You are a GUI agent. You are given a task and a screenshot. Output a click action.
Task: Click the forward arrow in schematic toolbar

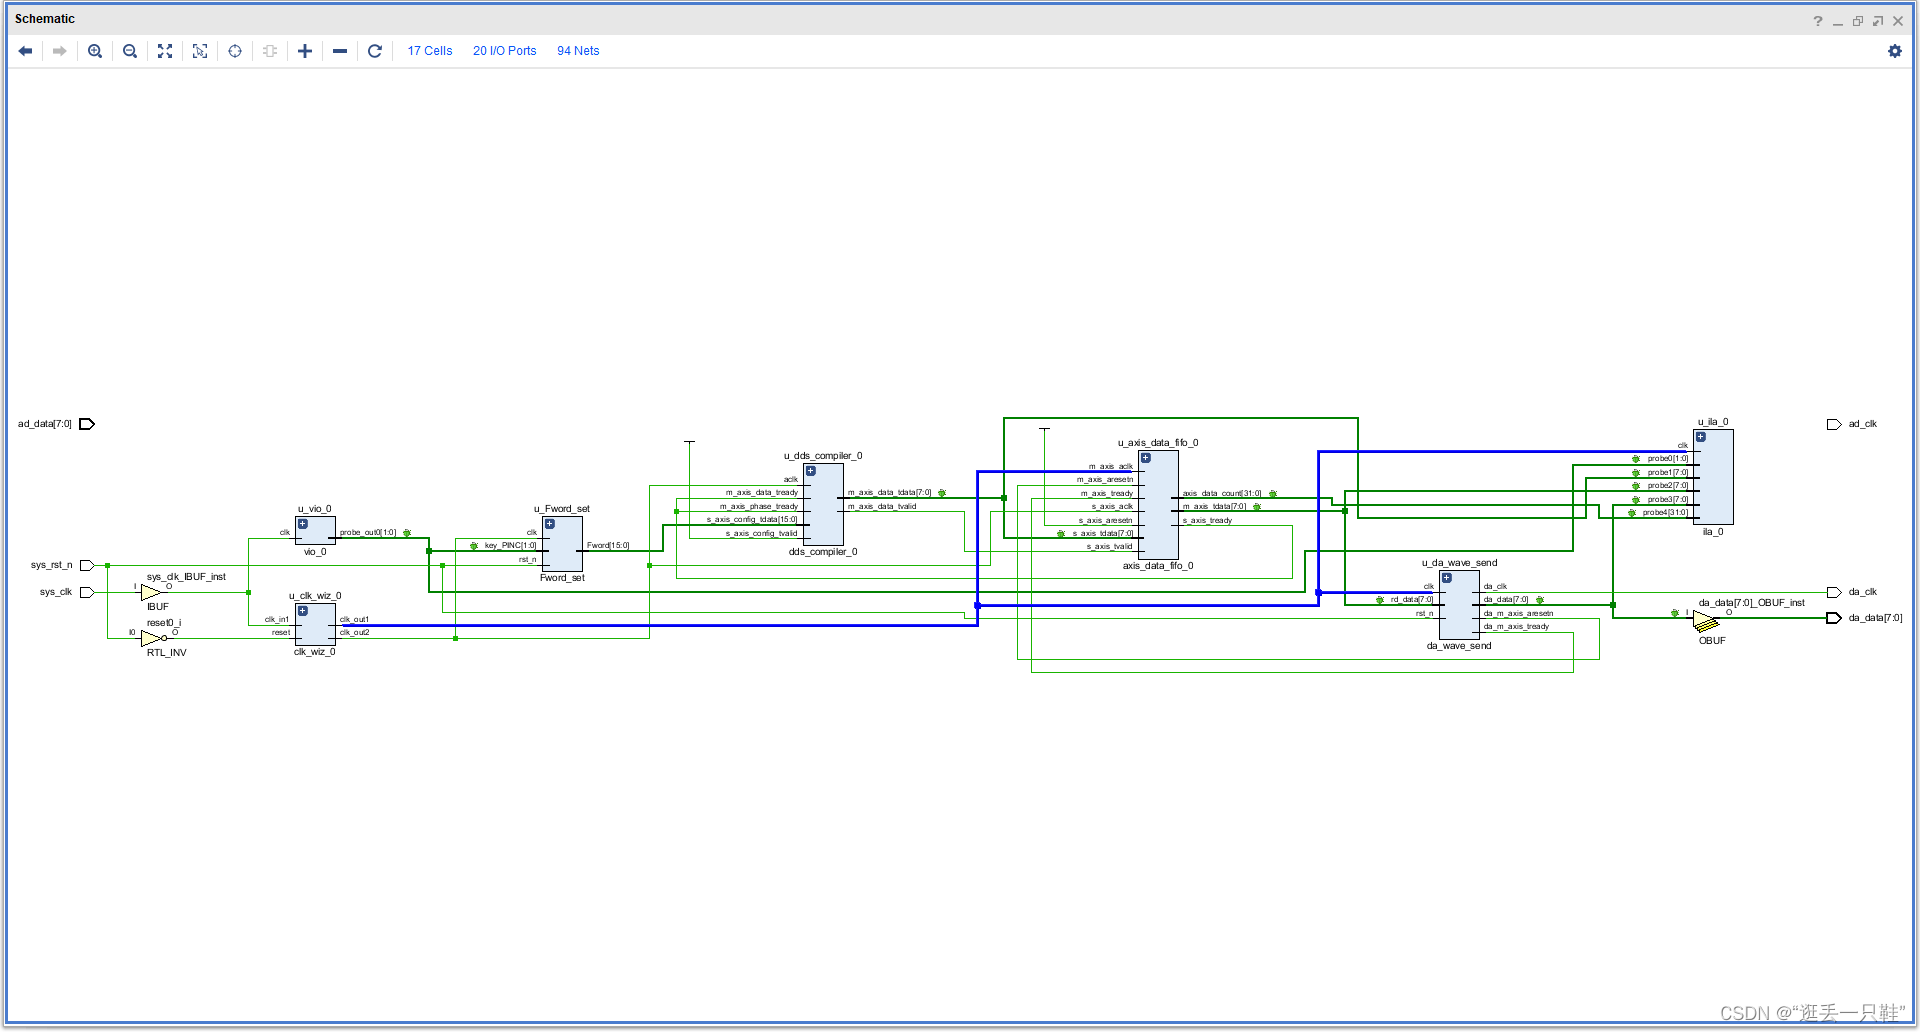tap(60, 51)
